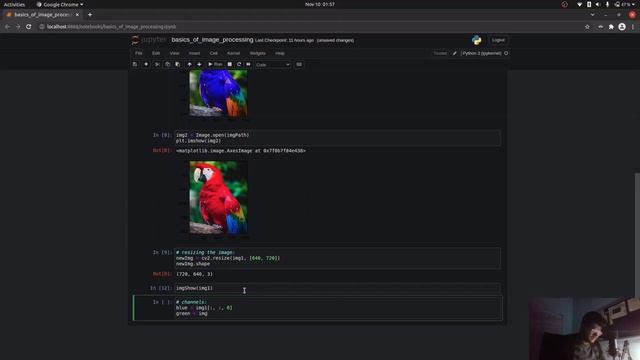Image resolution: width=640 pixels, height=360 pixels.
Task: Click the pencil edit-mode indicator
Action: (454, 53)
